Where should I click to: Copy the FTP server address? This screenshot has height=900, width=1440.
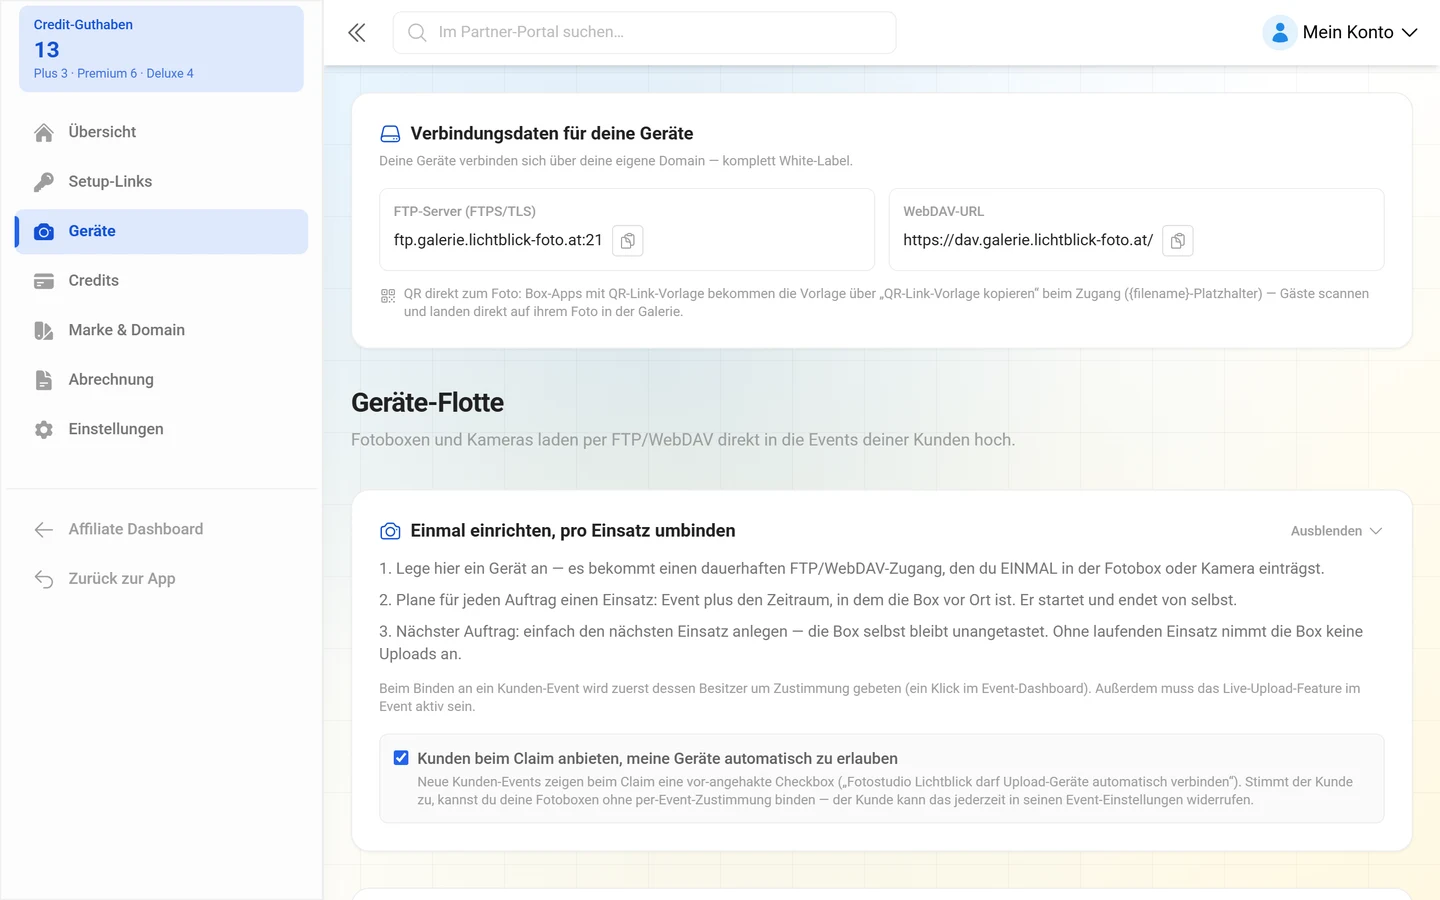click(x=628, y=241)
